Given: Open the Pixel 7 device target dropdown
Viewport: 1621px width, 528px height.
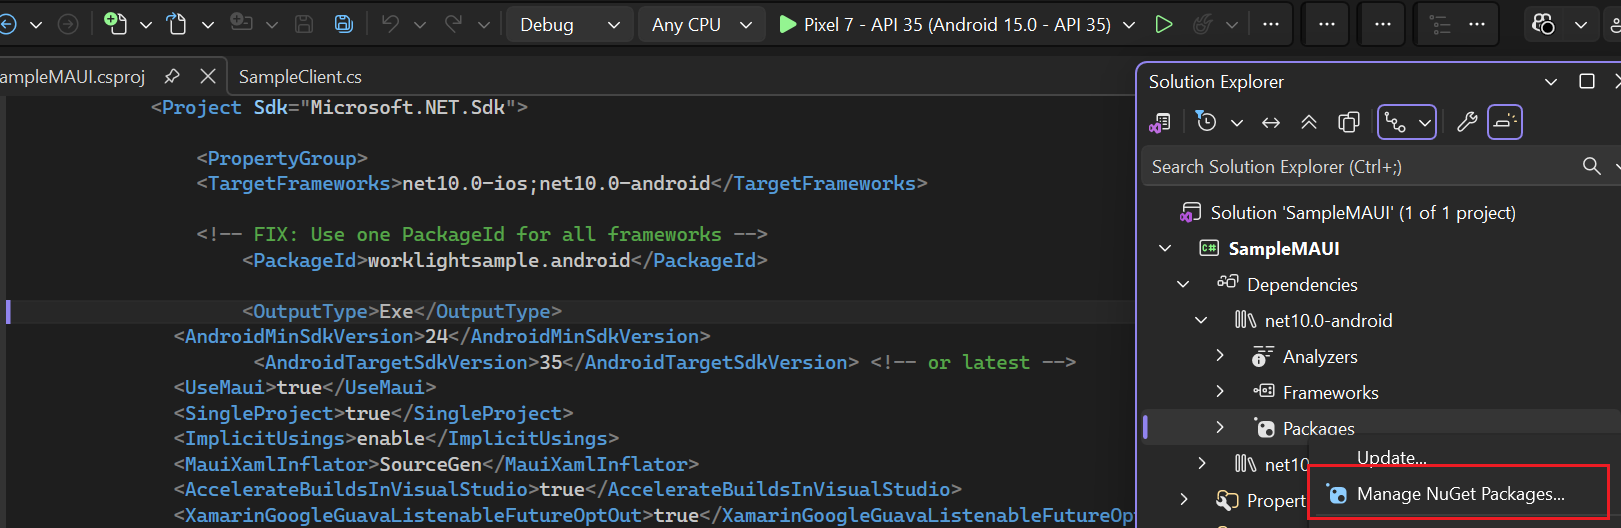Looking at the screenshot, I should (x=1129, y=24).
